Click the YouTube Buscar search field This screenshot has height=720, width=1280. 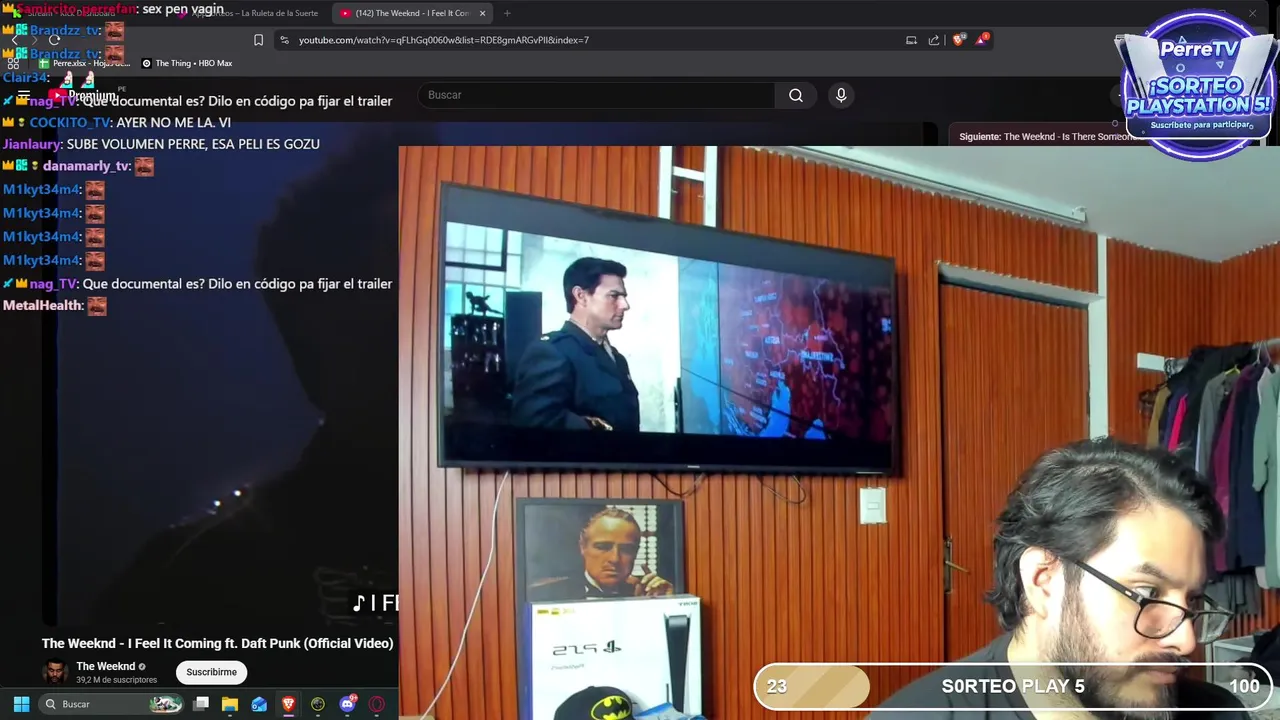click(597, 95)
